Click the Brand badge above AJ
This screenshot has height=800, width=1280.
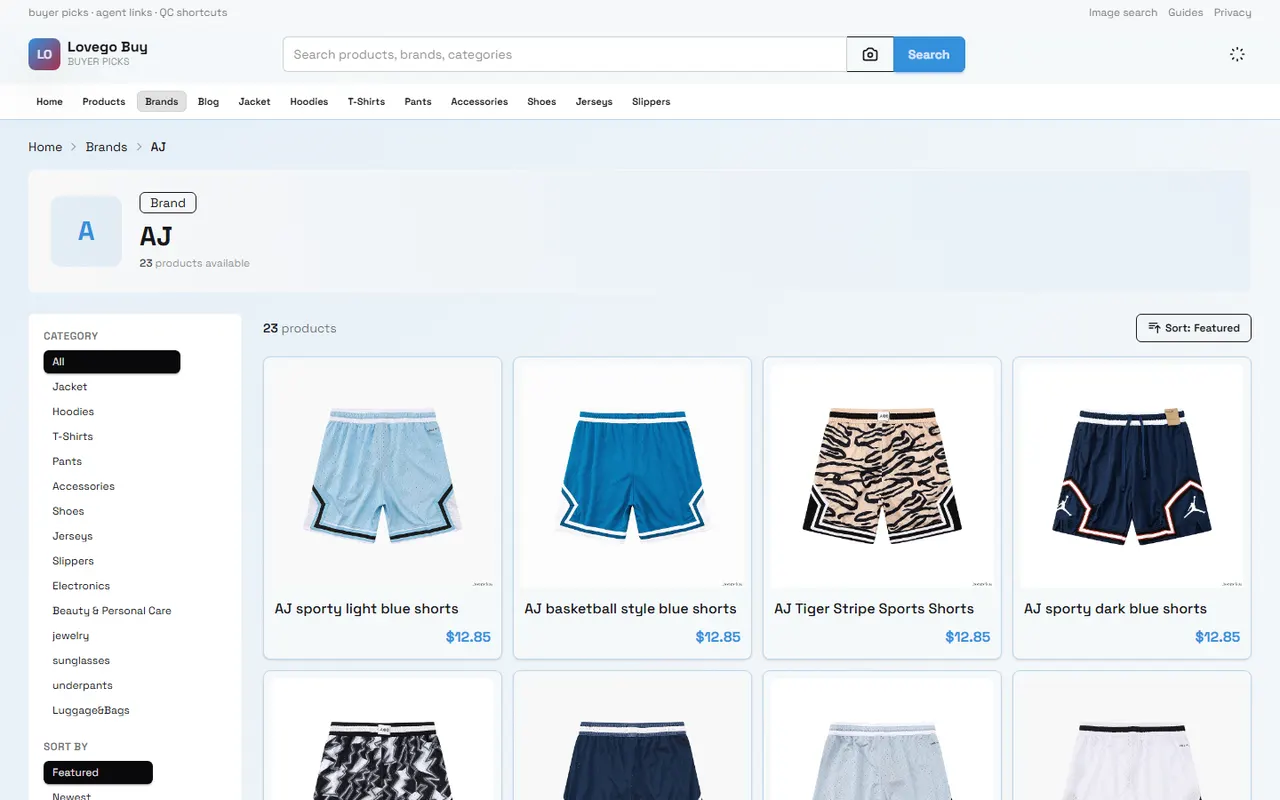168,203
